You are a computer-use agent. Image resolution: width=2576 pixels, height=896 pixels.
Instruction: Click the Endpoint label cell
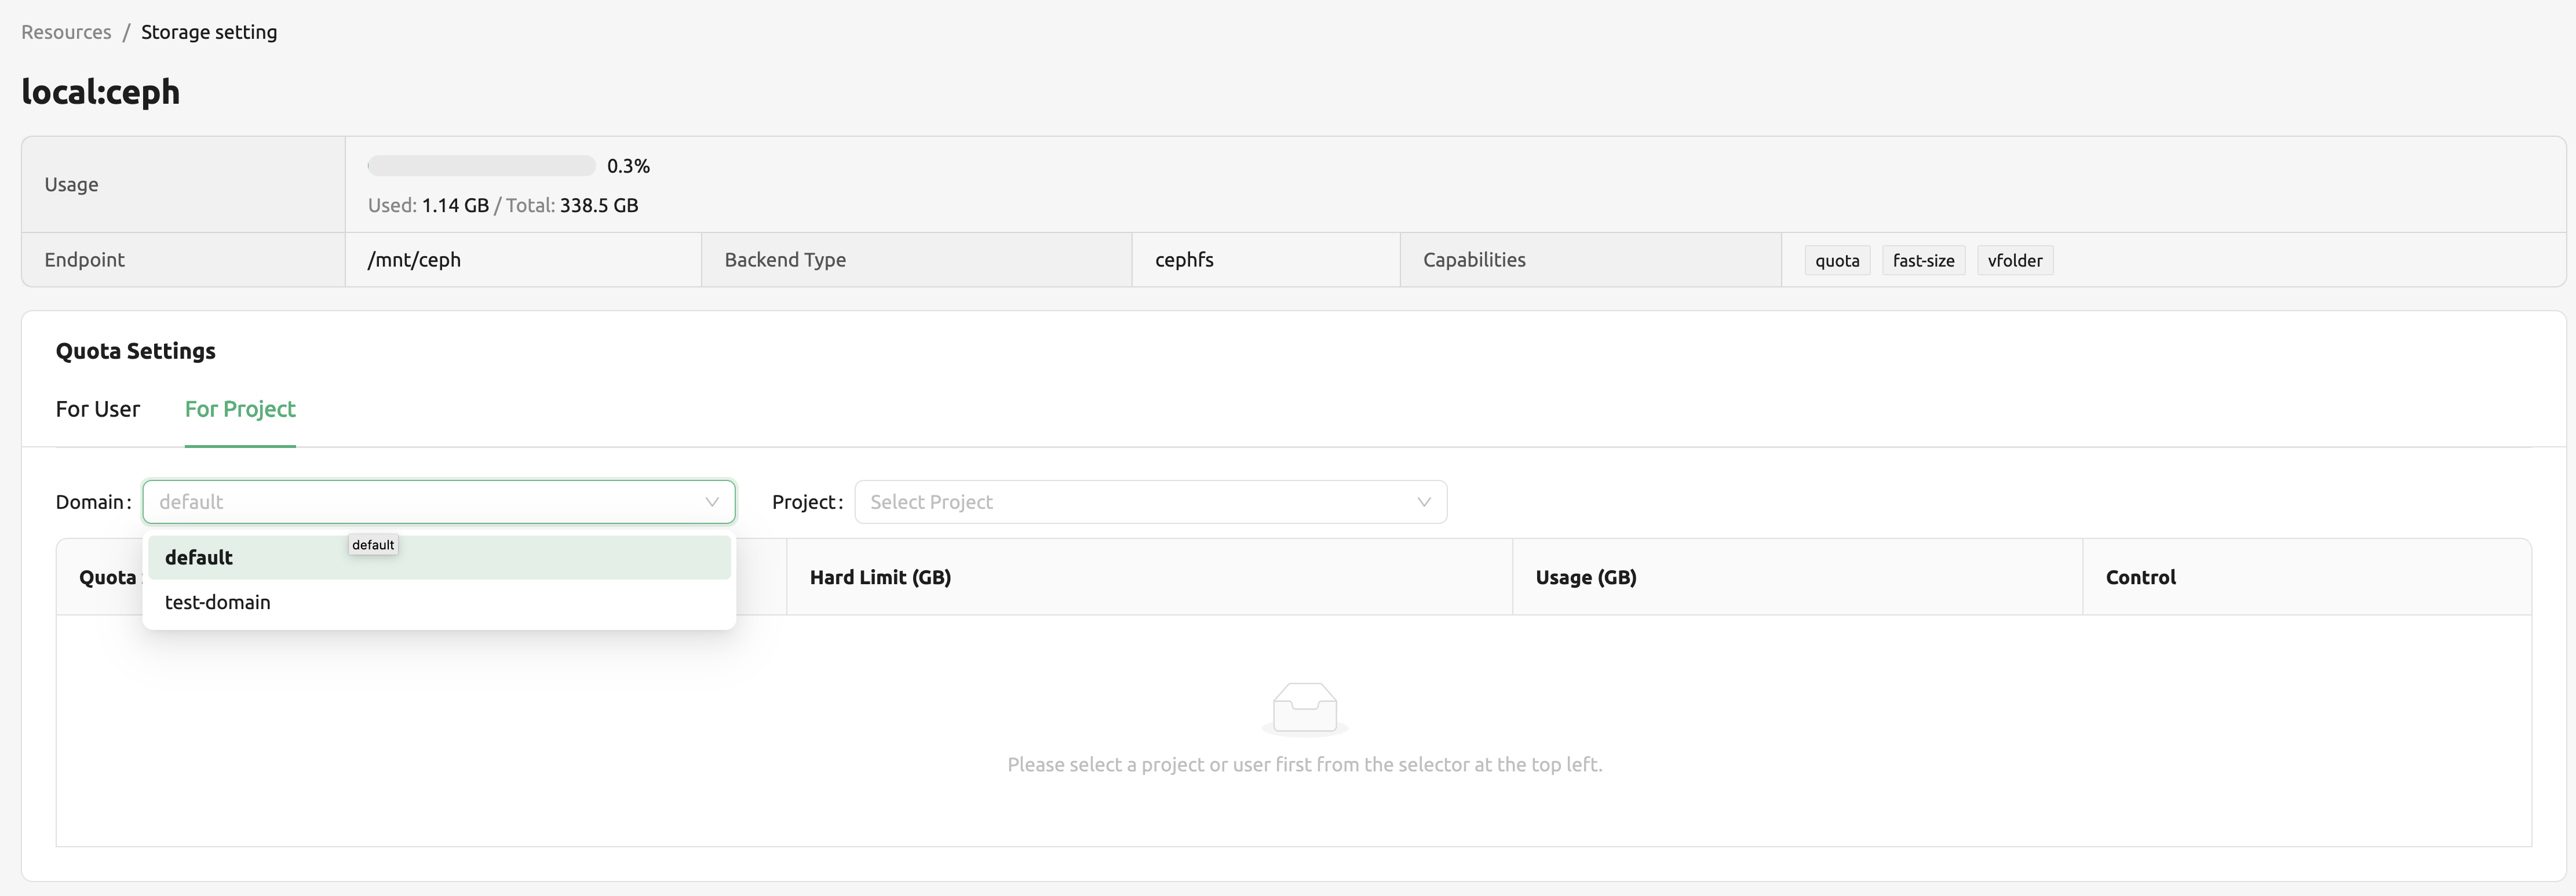click(184, 260)
